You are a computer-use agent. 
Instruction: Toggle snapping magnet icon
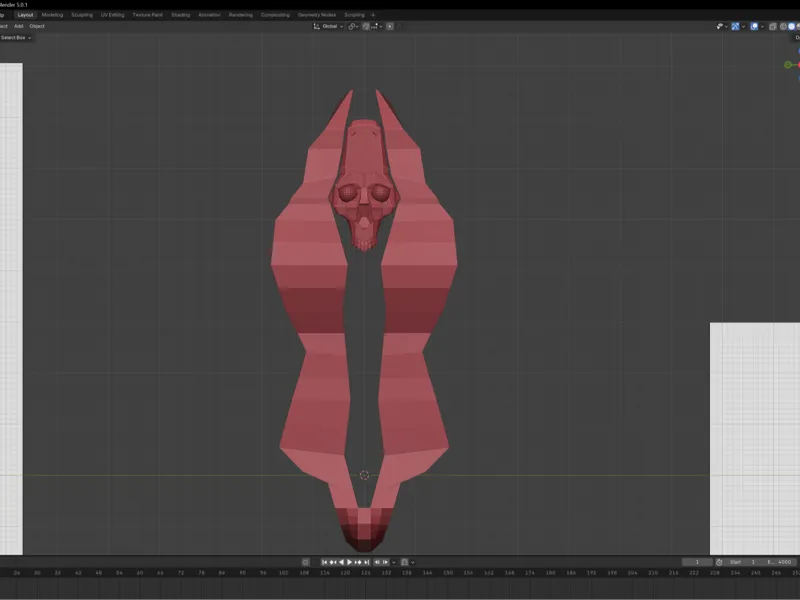click(x=366, y=27)
